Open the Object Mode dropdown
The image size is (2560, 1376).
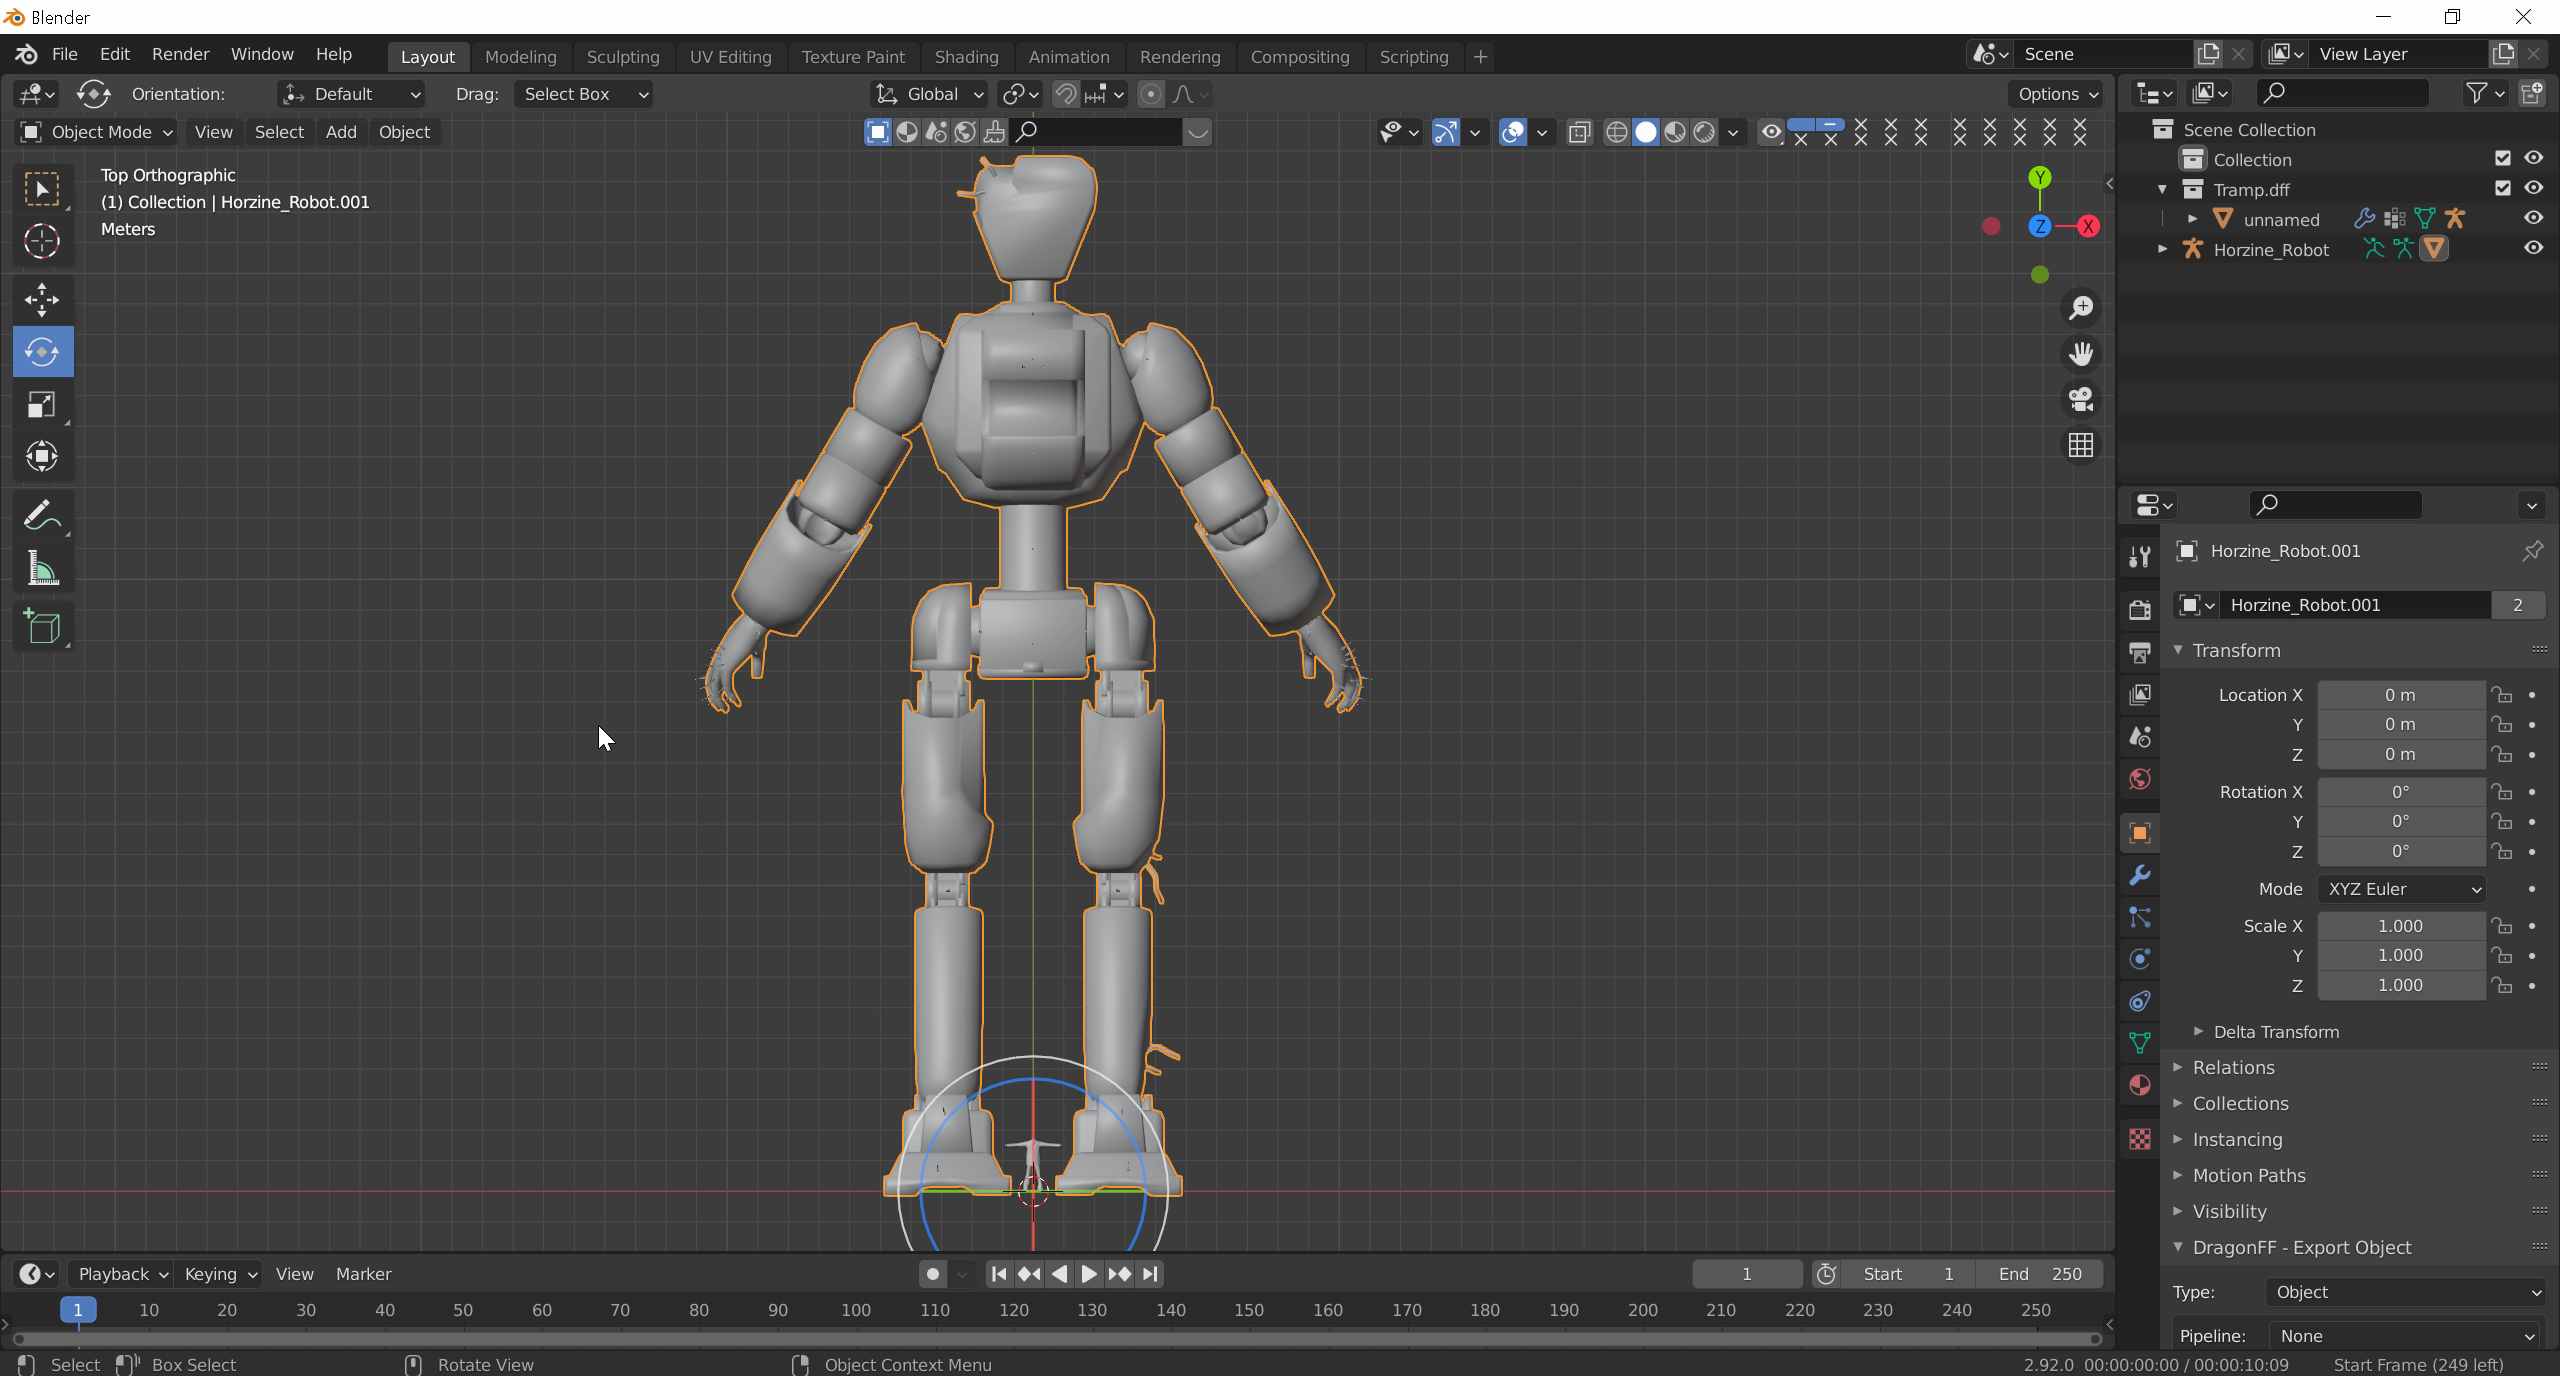(x=96, y=132)
